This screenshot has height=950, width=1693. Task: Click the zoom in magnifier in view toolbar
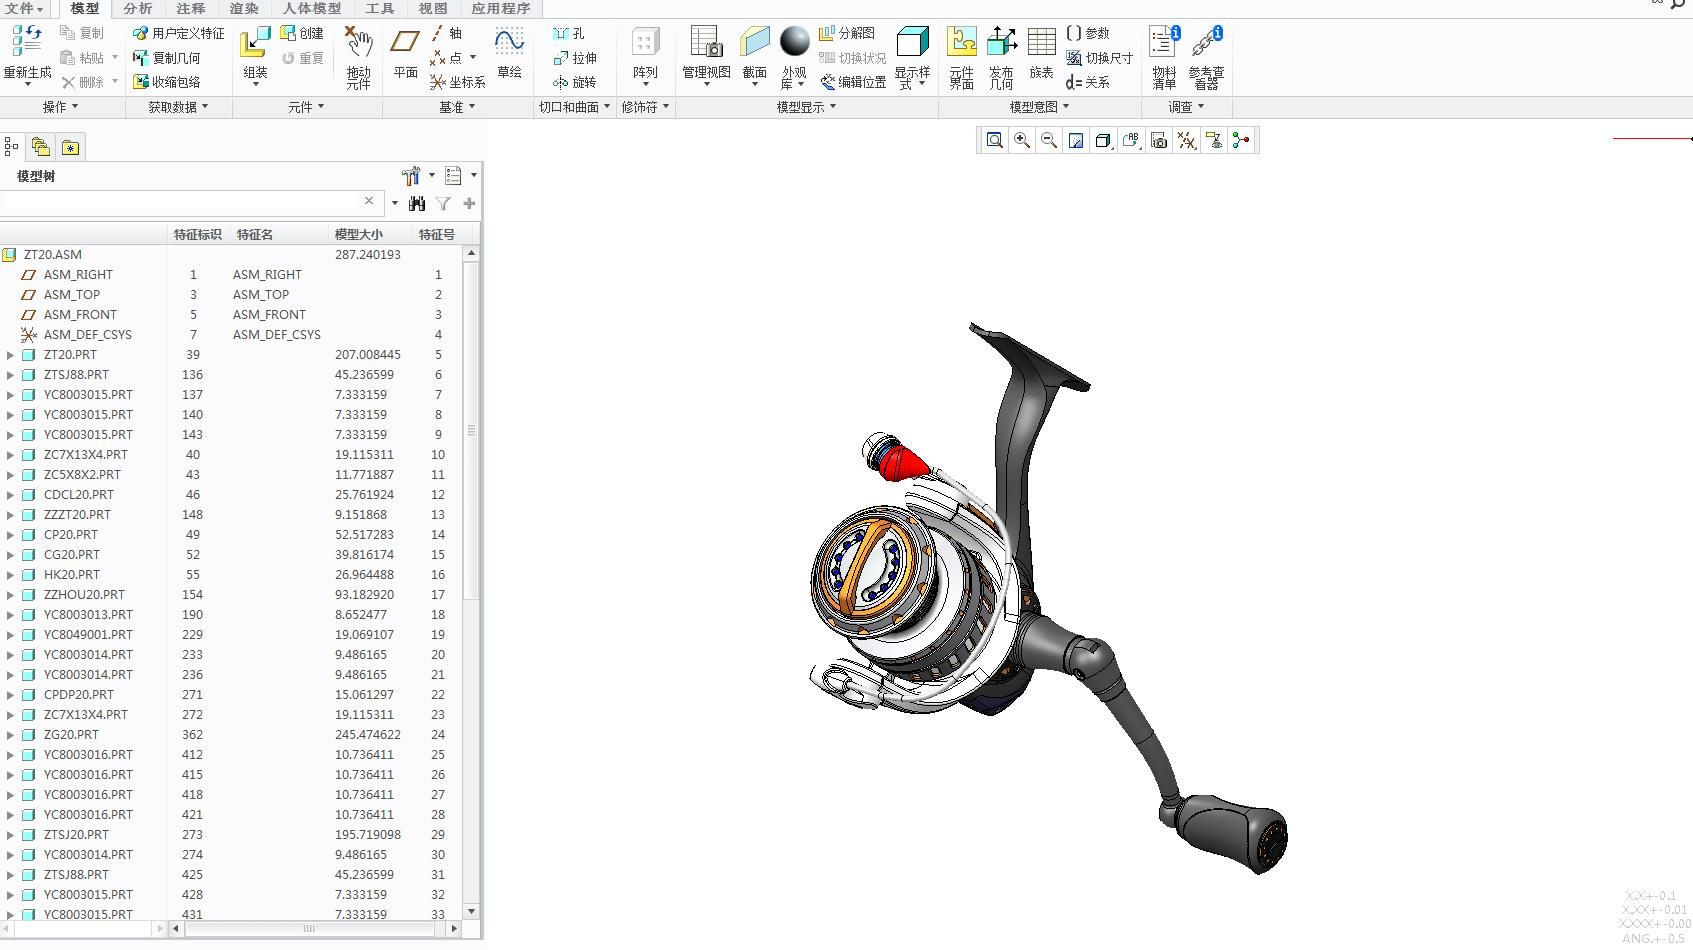coord(1022,141)
